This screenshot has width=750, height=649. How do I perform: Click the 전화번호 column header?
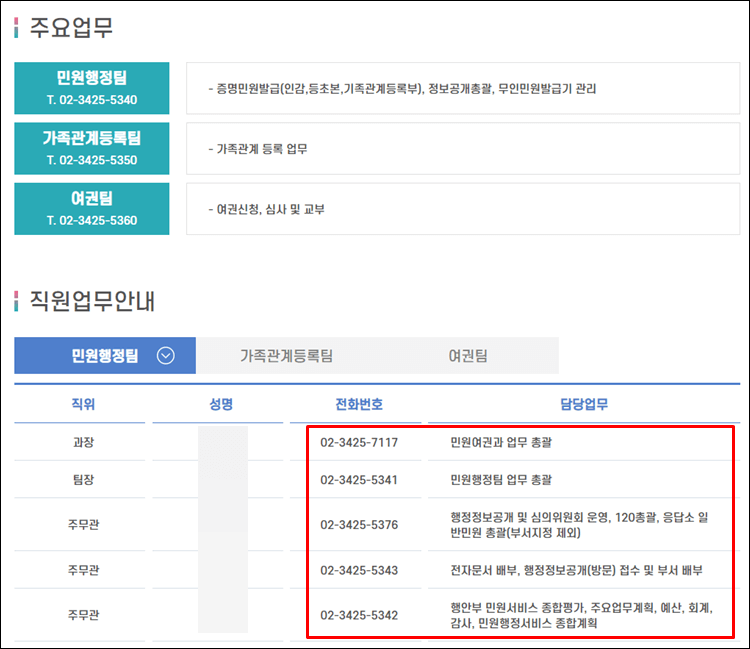(x=359, y=405)
